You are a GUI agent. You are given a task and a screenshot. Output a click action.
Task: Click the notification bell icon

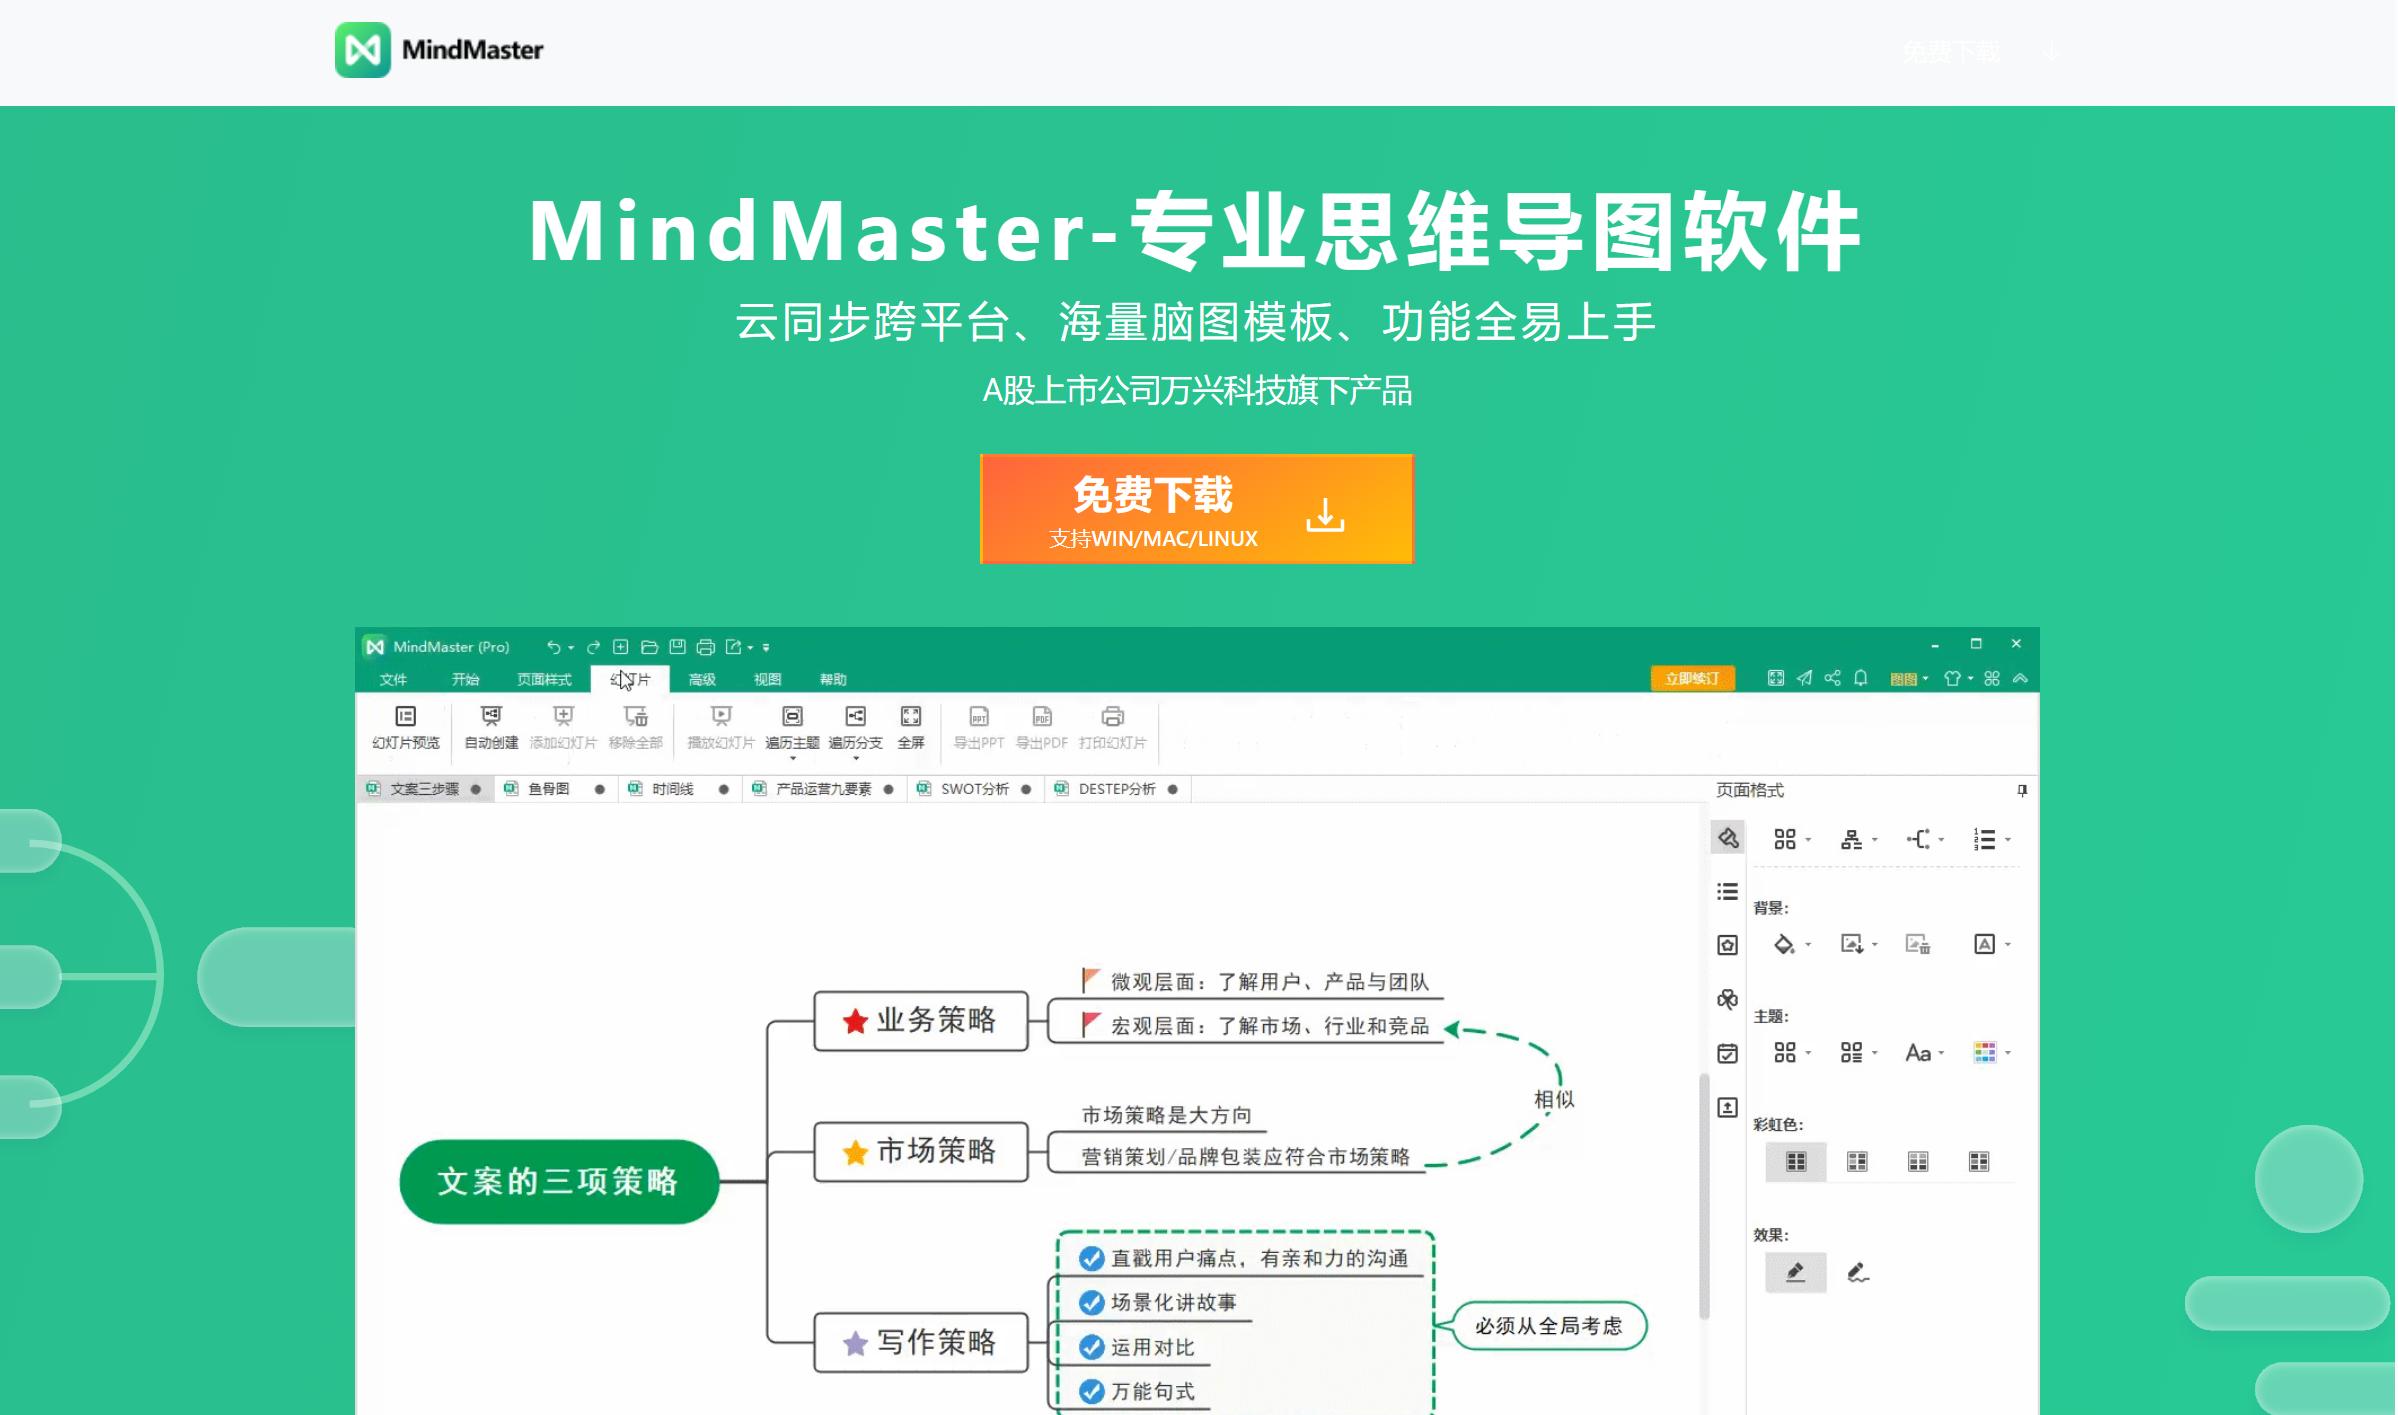1860,678
